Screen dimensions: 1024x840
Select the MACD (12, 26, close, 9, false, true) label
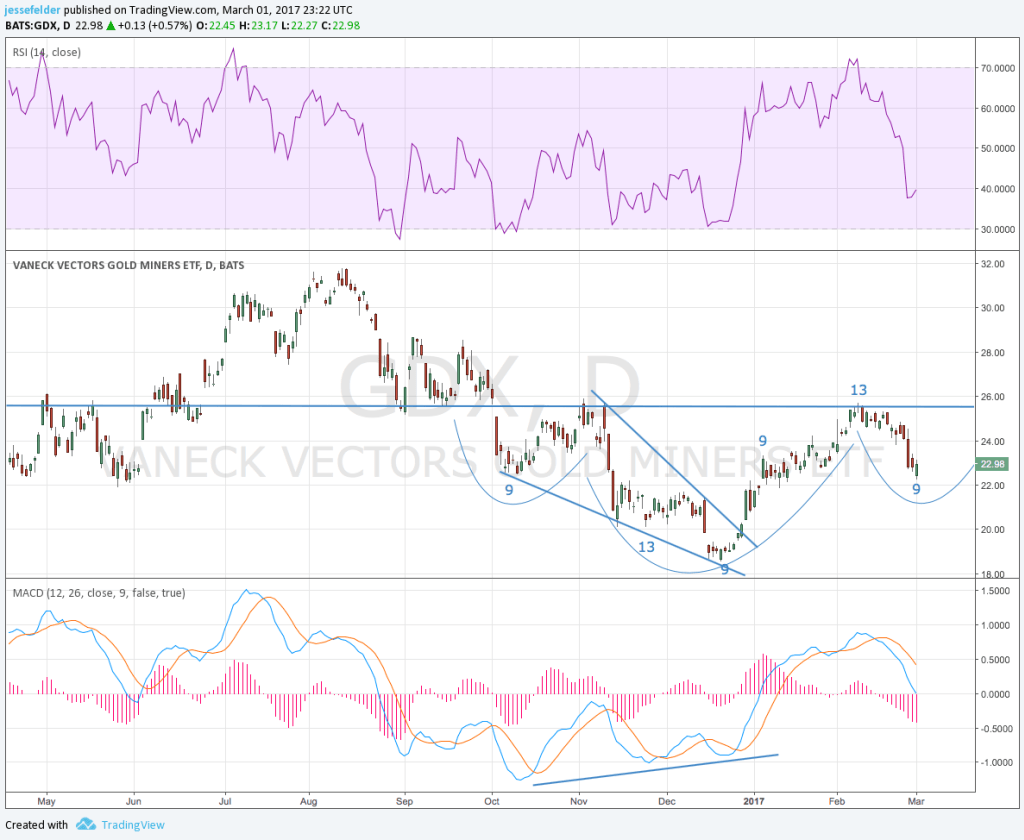click(99, 593)
